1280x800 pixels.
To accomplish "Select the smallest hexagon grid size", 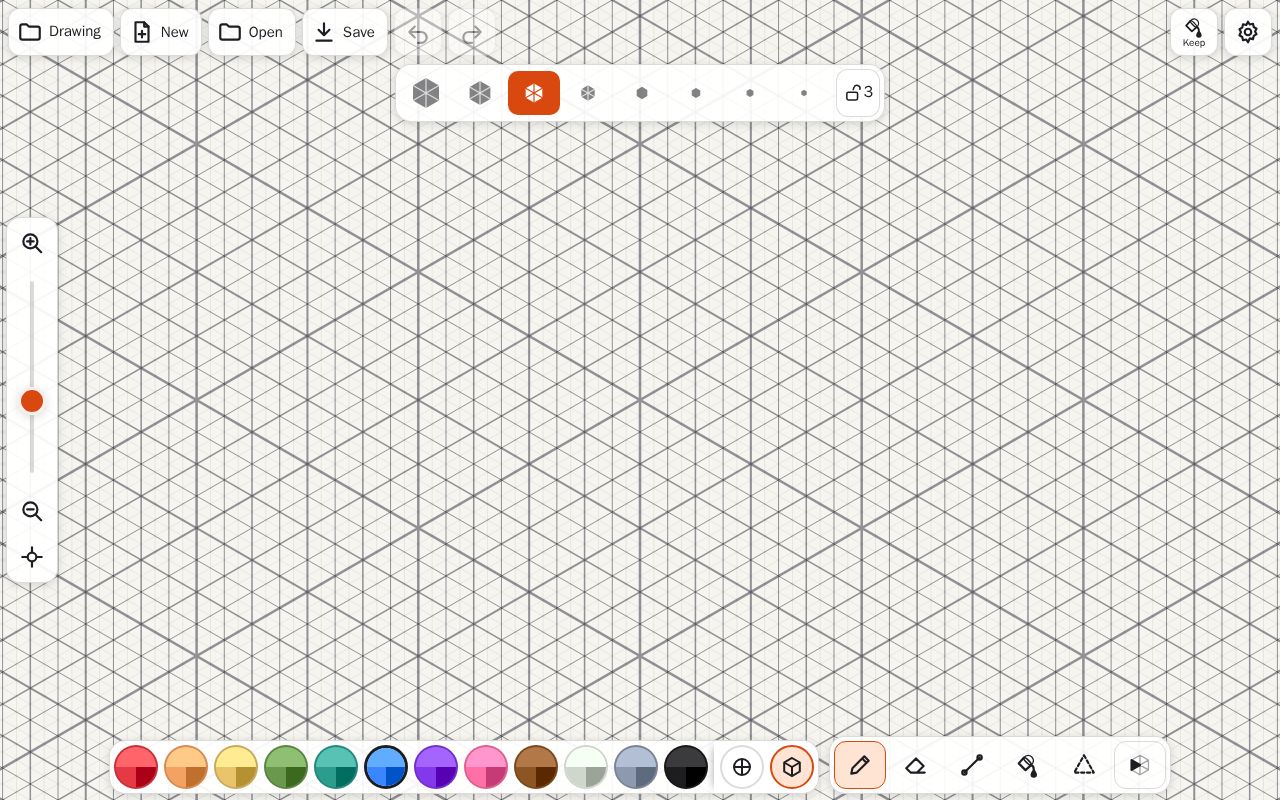I will [x=804, y=93].
